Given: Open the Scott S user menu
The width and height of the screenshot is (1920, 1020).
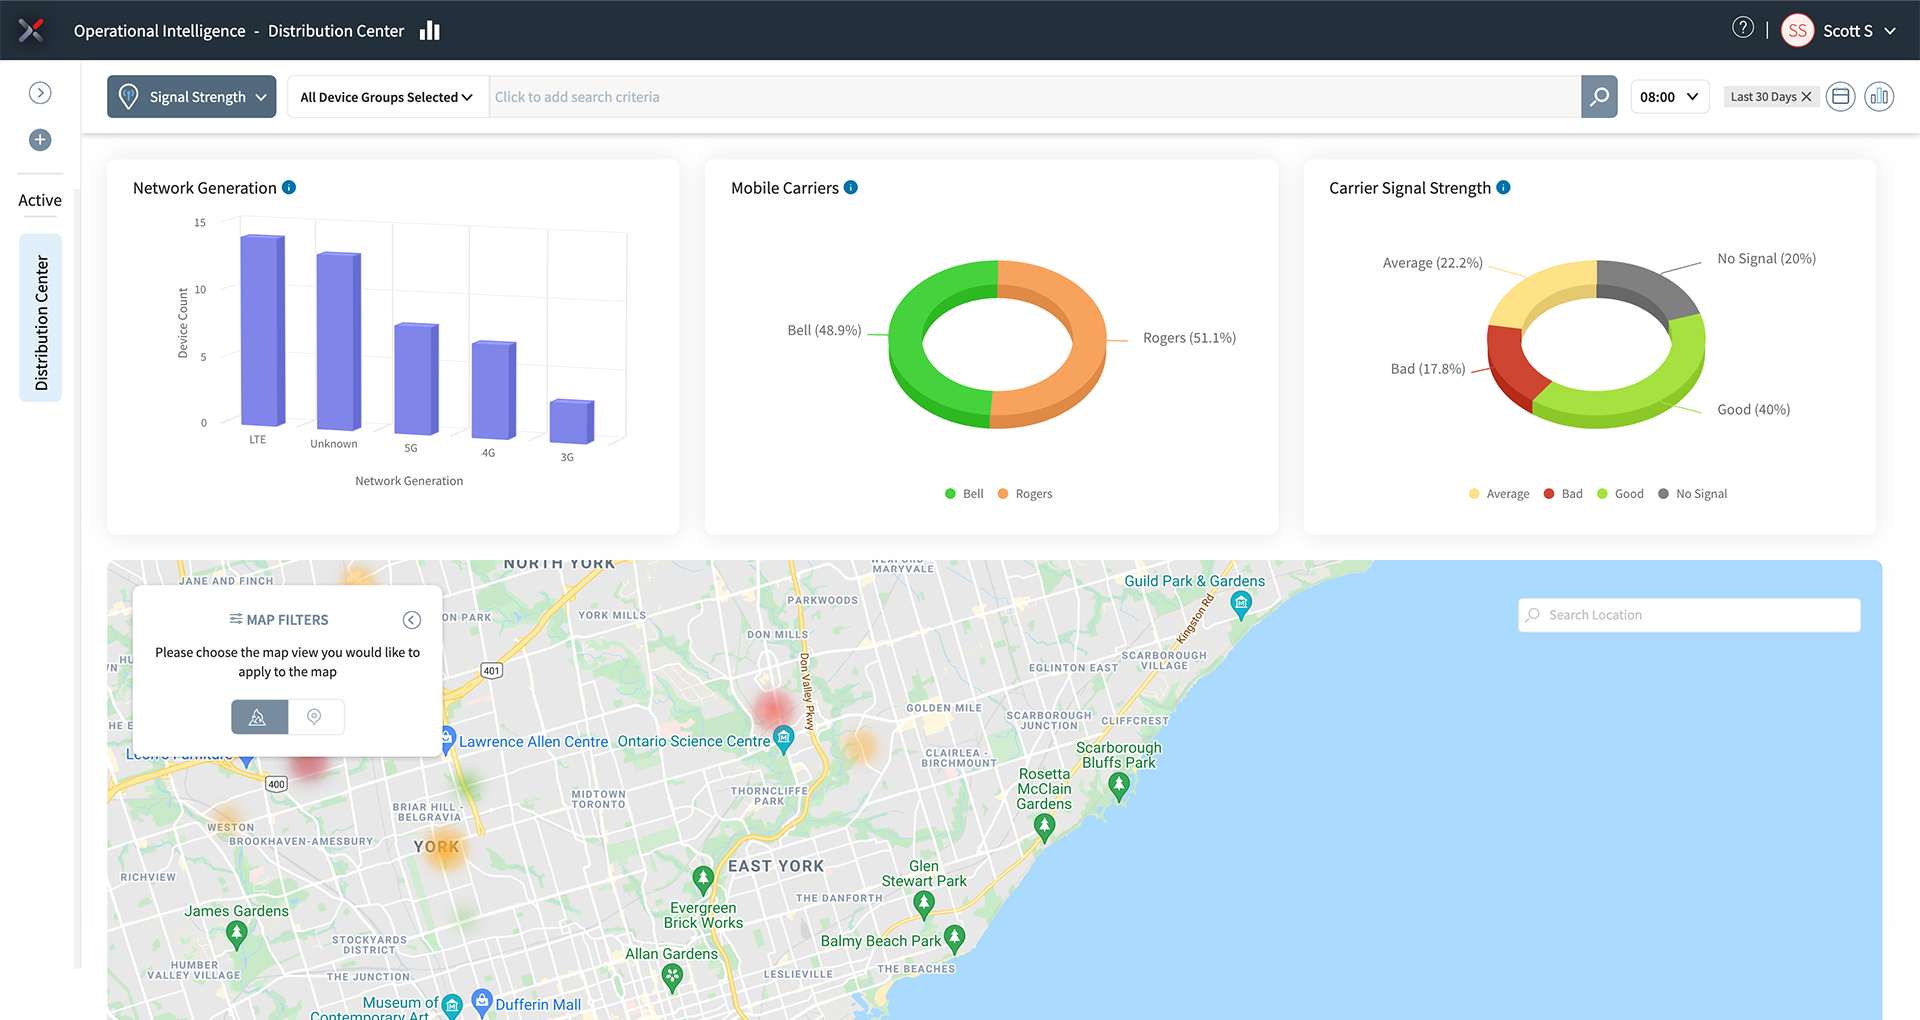Looking at the screenshot, I should (x=1840, y=31).
